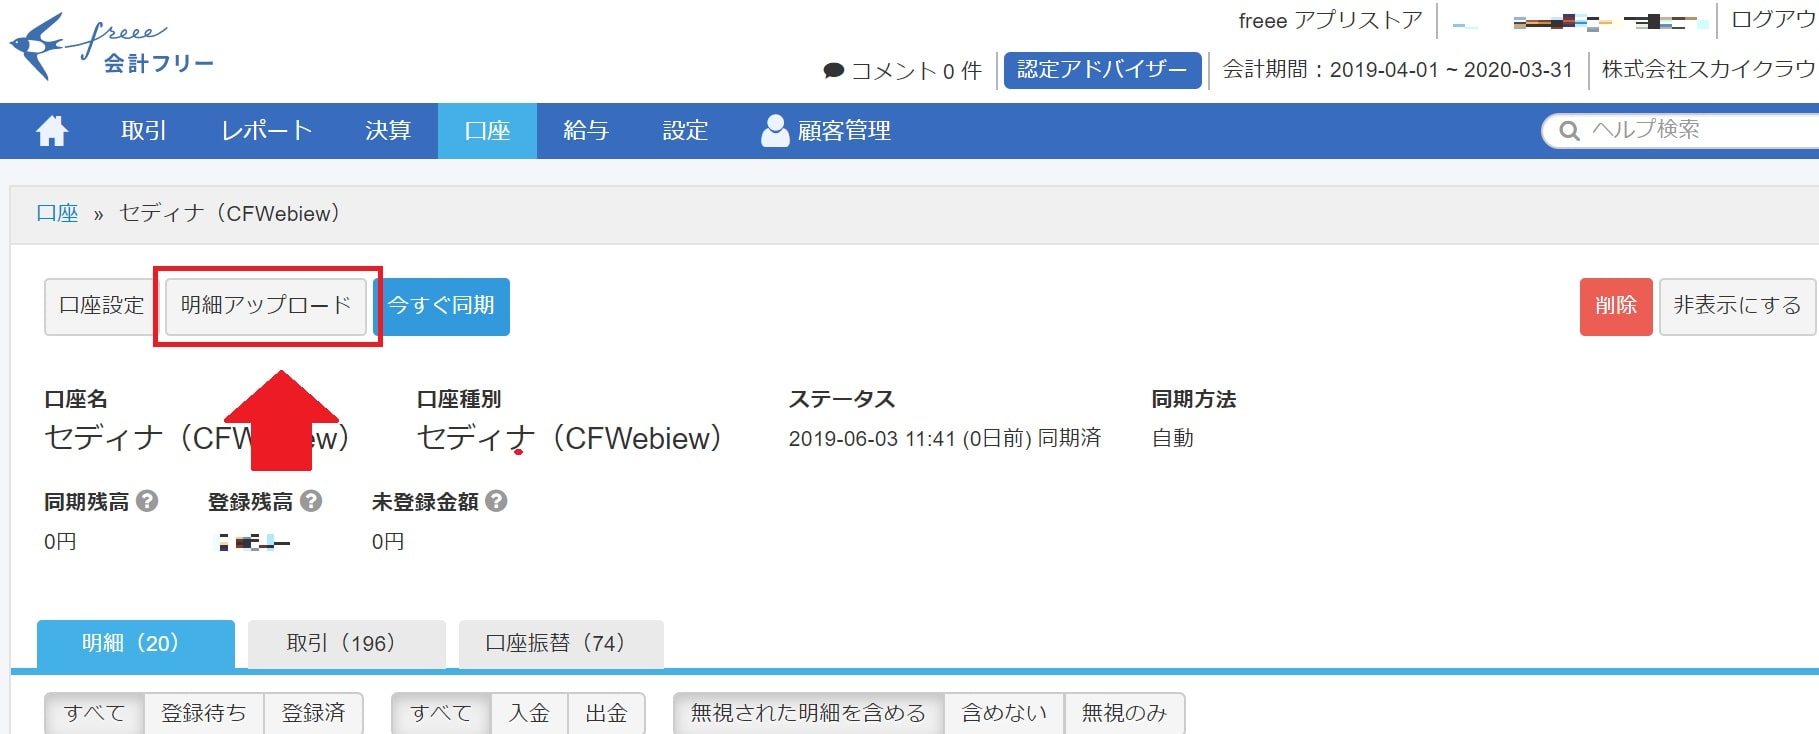
Task: Filter statements by 出金
Action: 606,713
